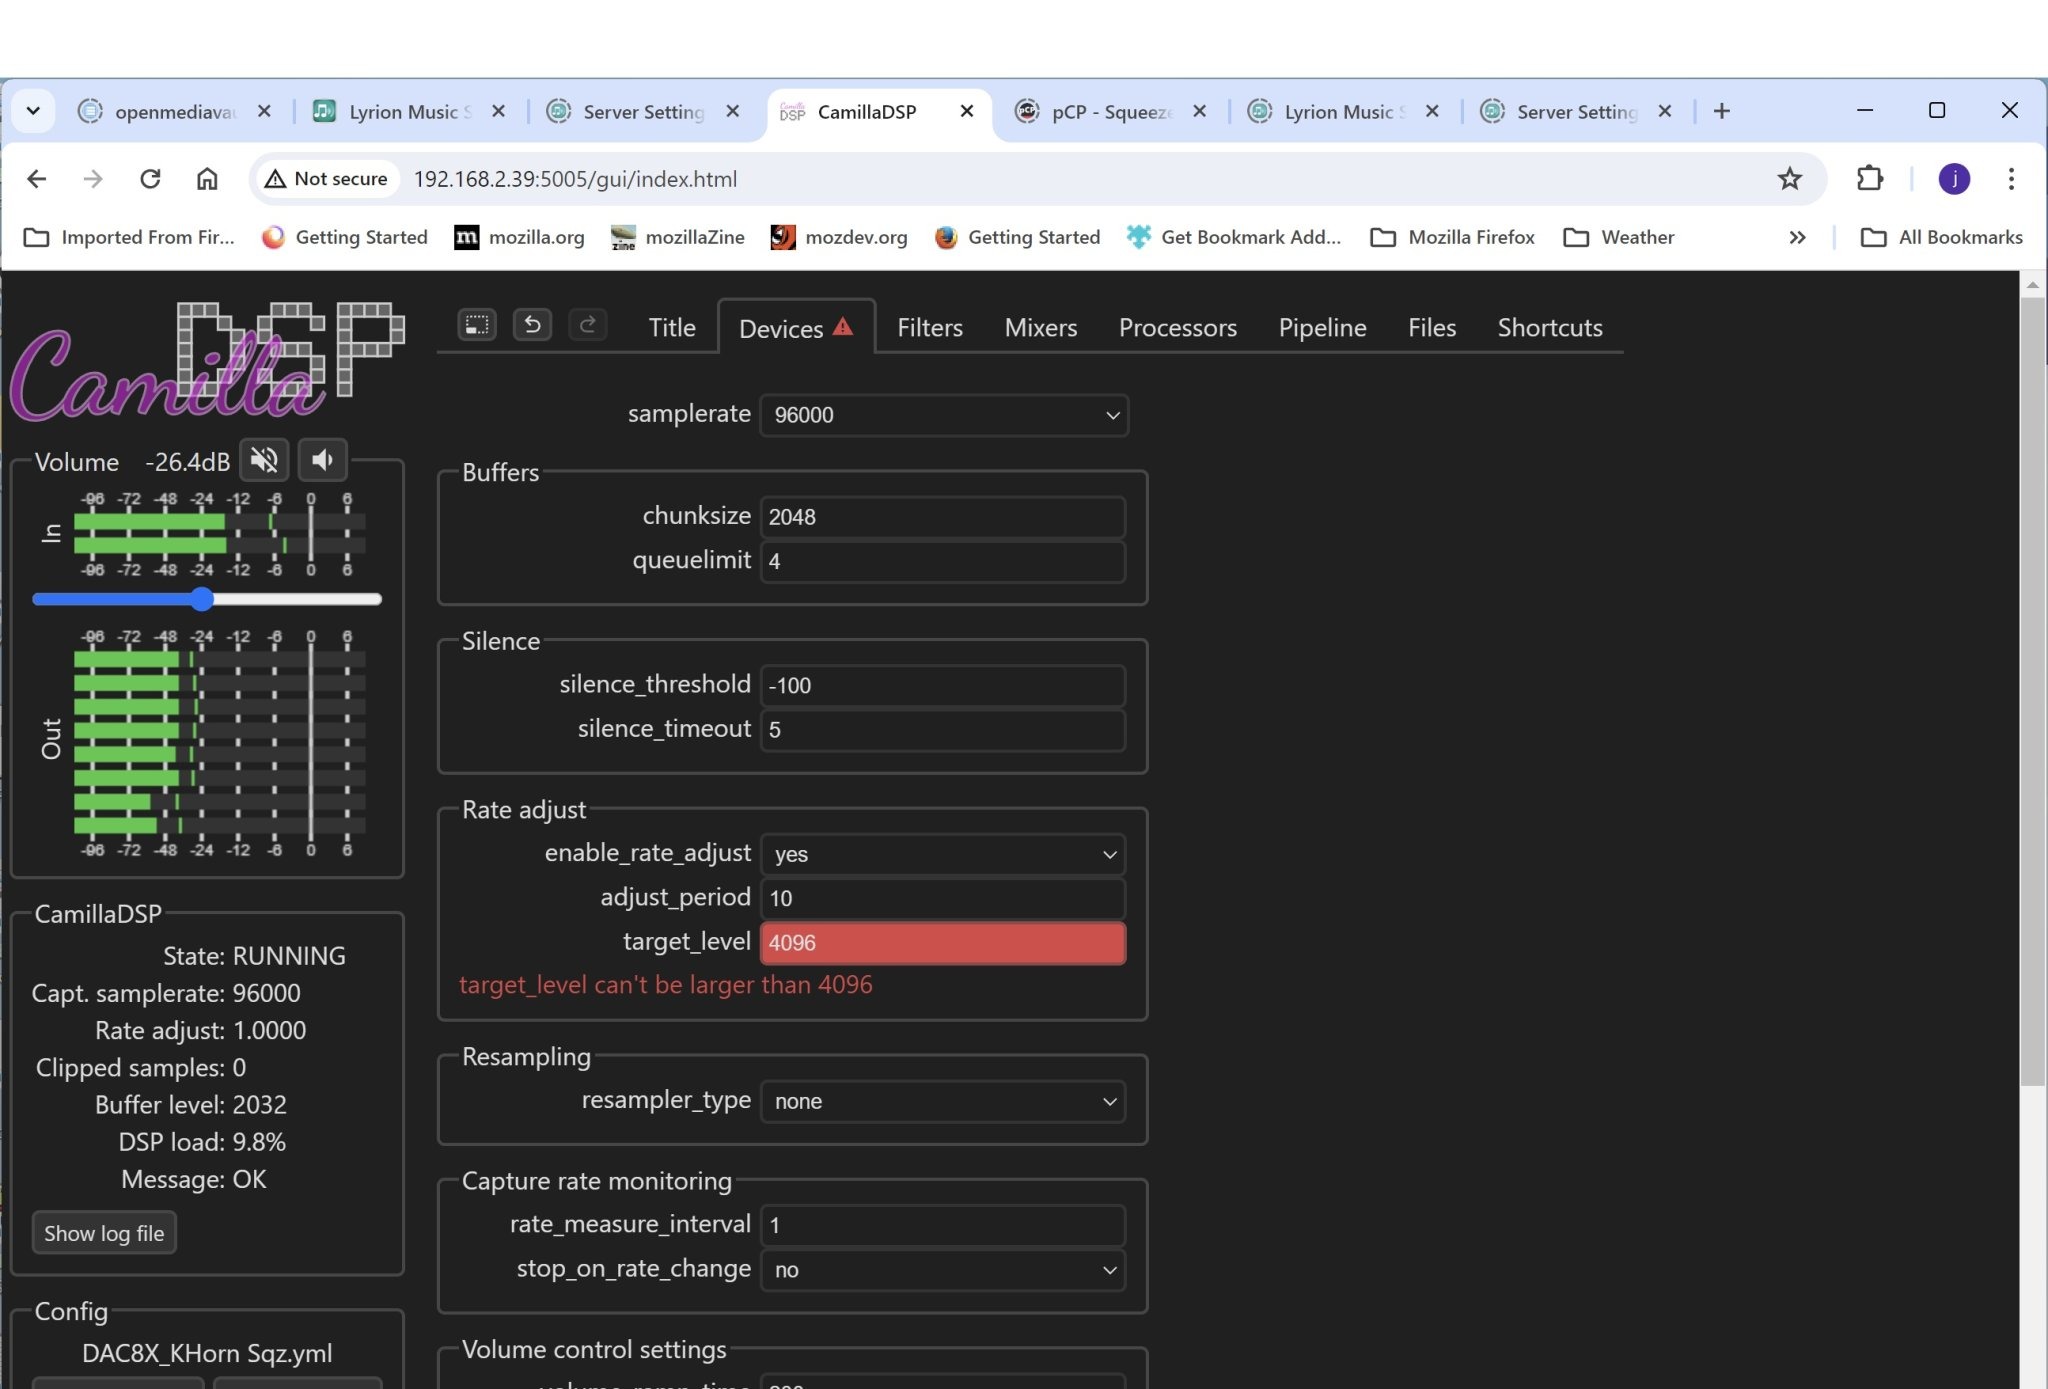The width and height of the screenshot is (2048, 1389).
Task: Expand the samplerate dropdown
Action: pos(944,415)
